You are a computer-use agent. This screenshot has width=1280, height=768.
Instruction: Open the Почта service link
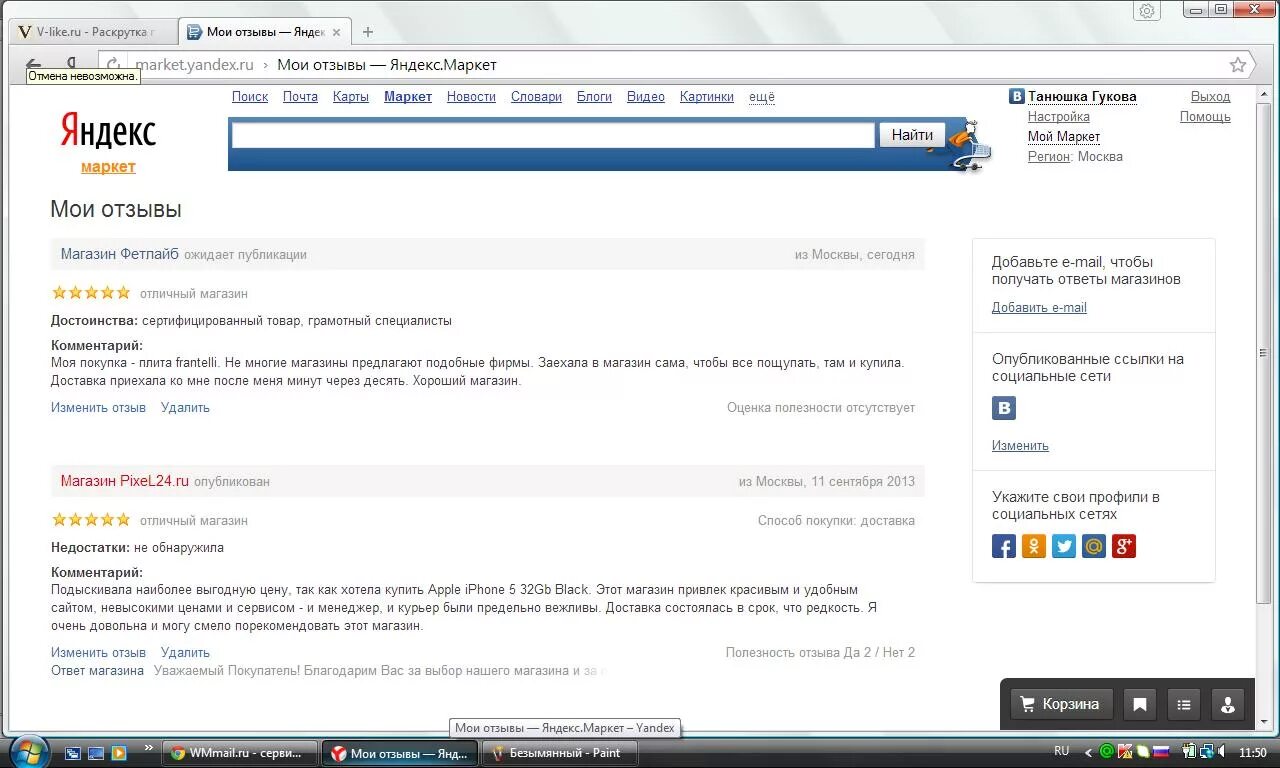(300, 97)
